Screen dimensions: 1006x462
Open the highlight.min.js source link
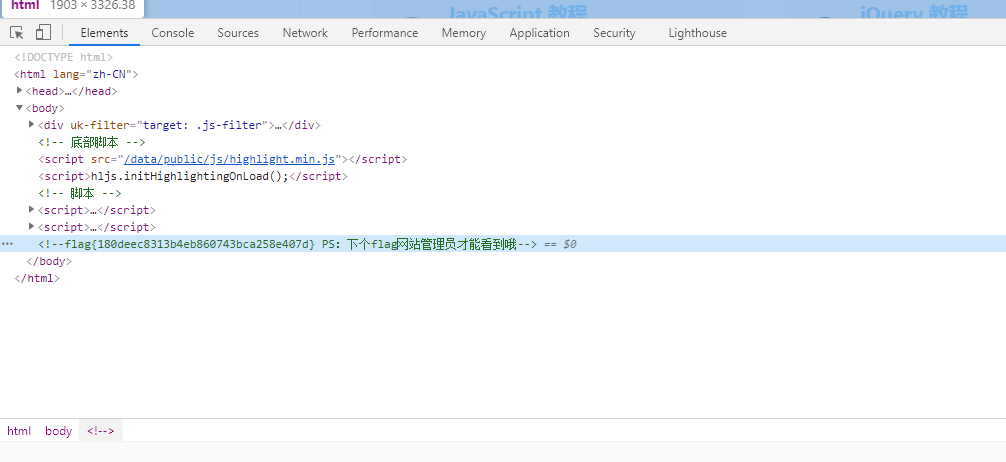229,159
